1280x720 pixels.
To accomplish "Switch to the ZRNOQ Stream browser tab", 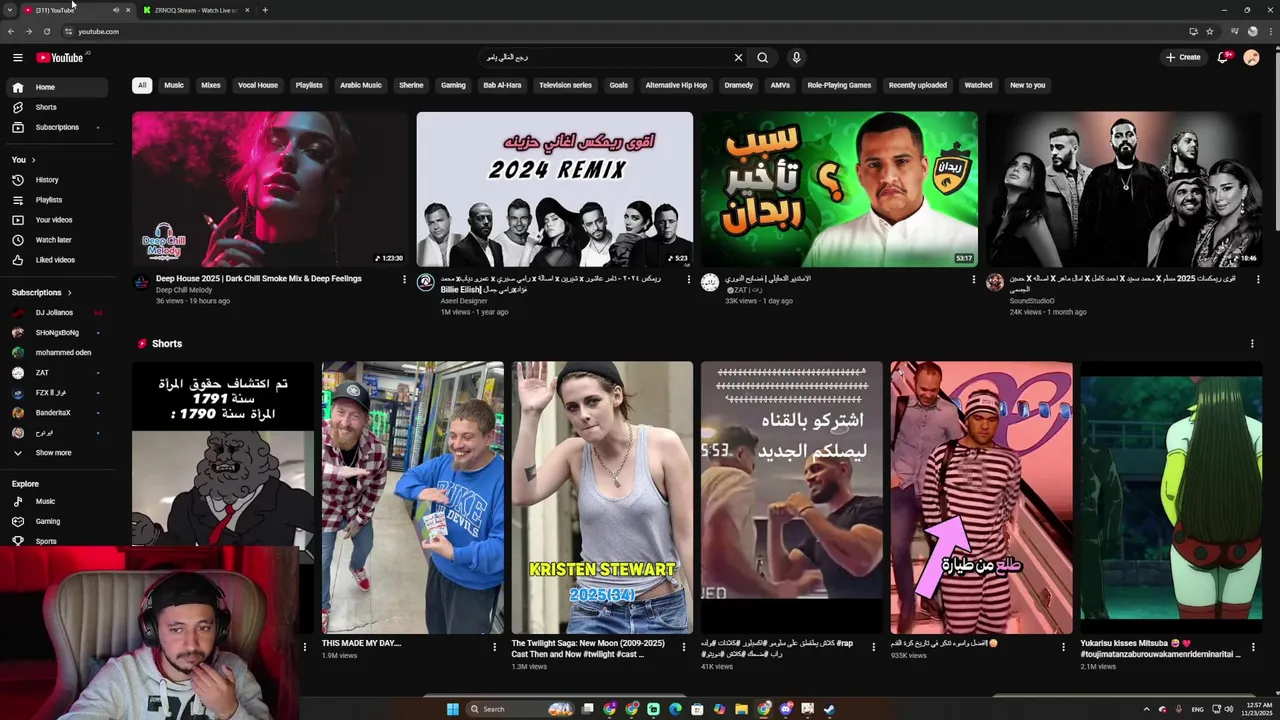I will point(195,10).
